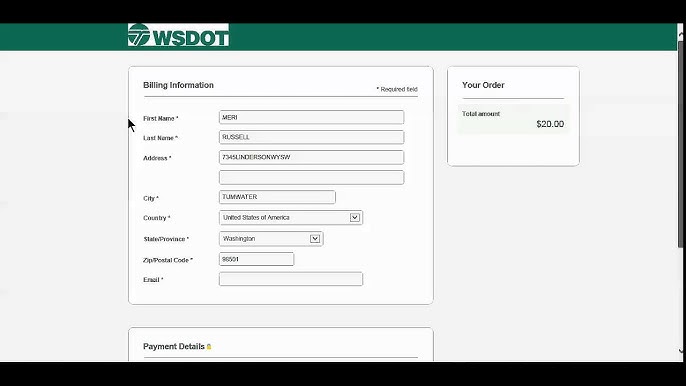This screenshot has height=386, width=686.
Task: Click the "First Name *" label
Action: 161,118
